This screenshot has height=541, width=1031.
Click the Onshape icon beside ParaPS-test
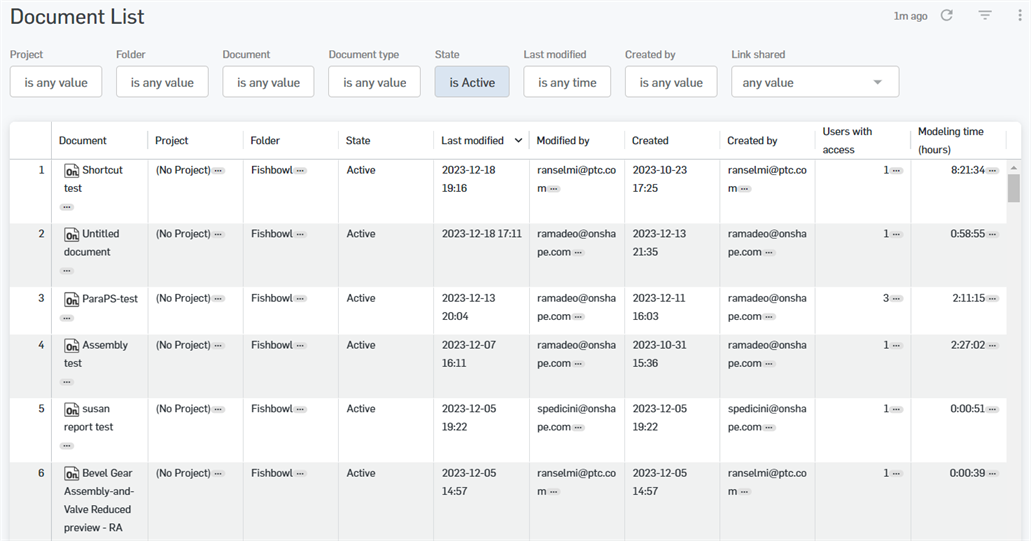71,299
